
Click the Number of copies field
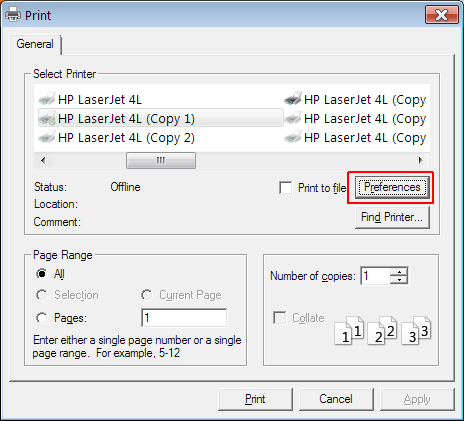click(x=375, y=276)
